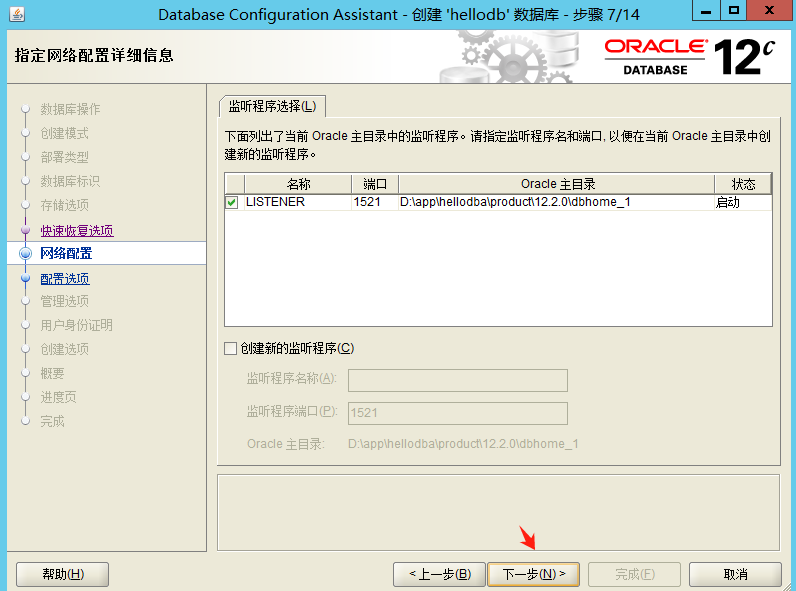Screen dimensions: 796x591
Task: Click the 概要 step
Action: pyautogui.click(x=52, y=373)
